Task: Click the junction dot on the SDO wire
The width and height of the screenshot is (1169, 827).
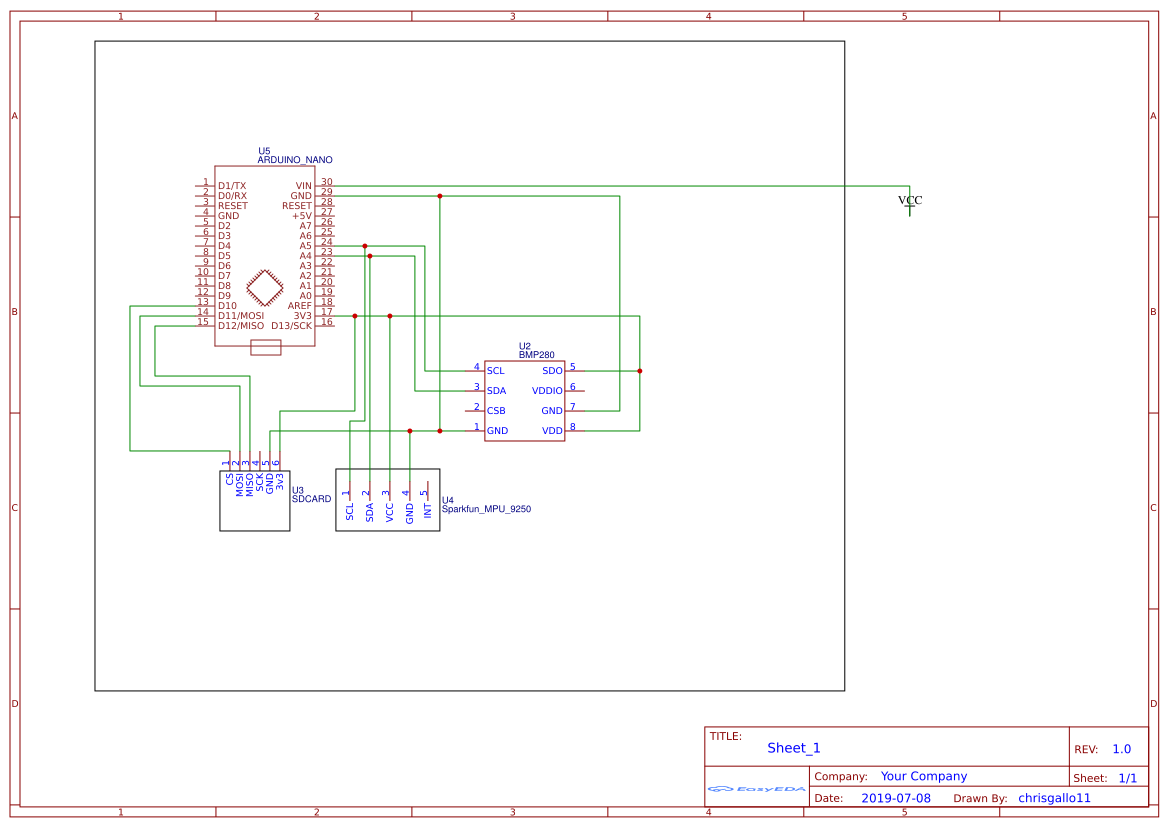Action: click(x=638, y=370)
